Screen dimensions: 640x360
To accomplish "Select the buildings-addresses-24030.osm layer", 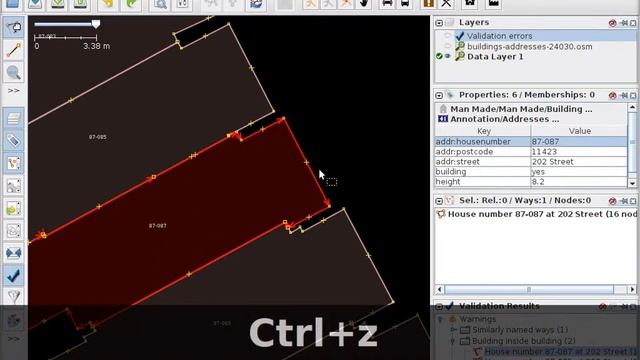I will click(536, 46).
